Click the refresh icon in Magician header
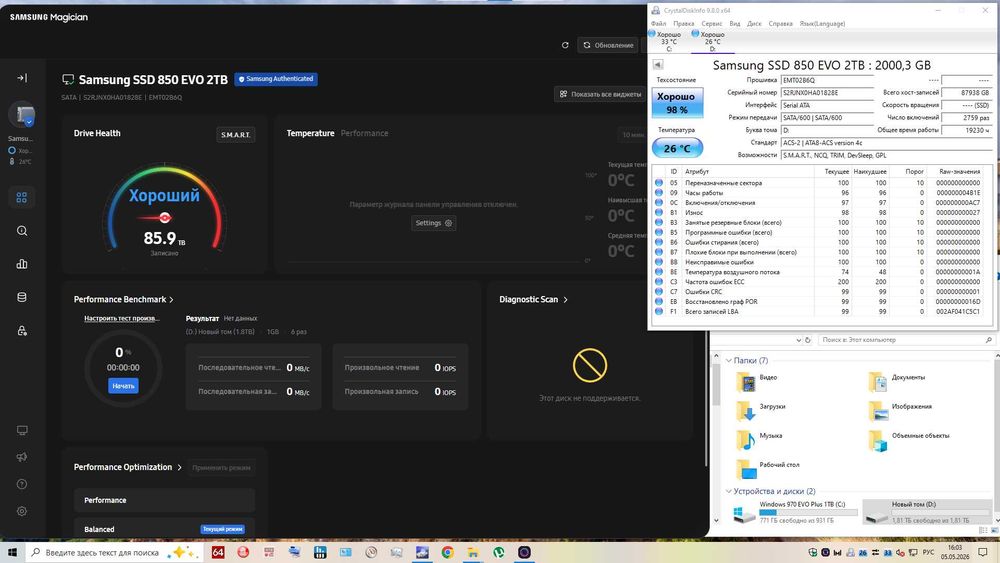 click(x=565, y=45)
